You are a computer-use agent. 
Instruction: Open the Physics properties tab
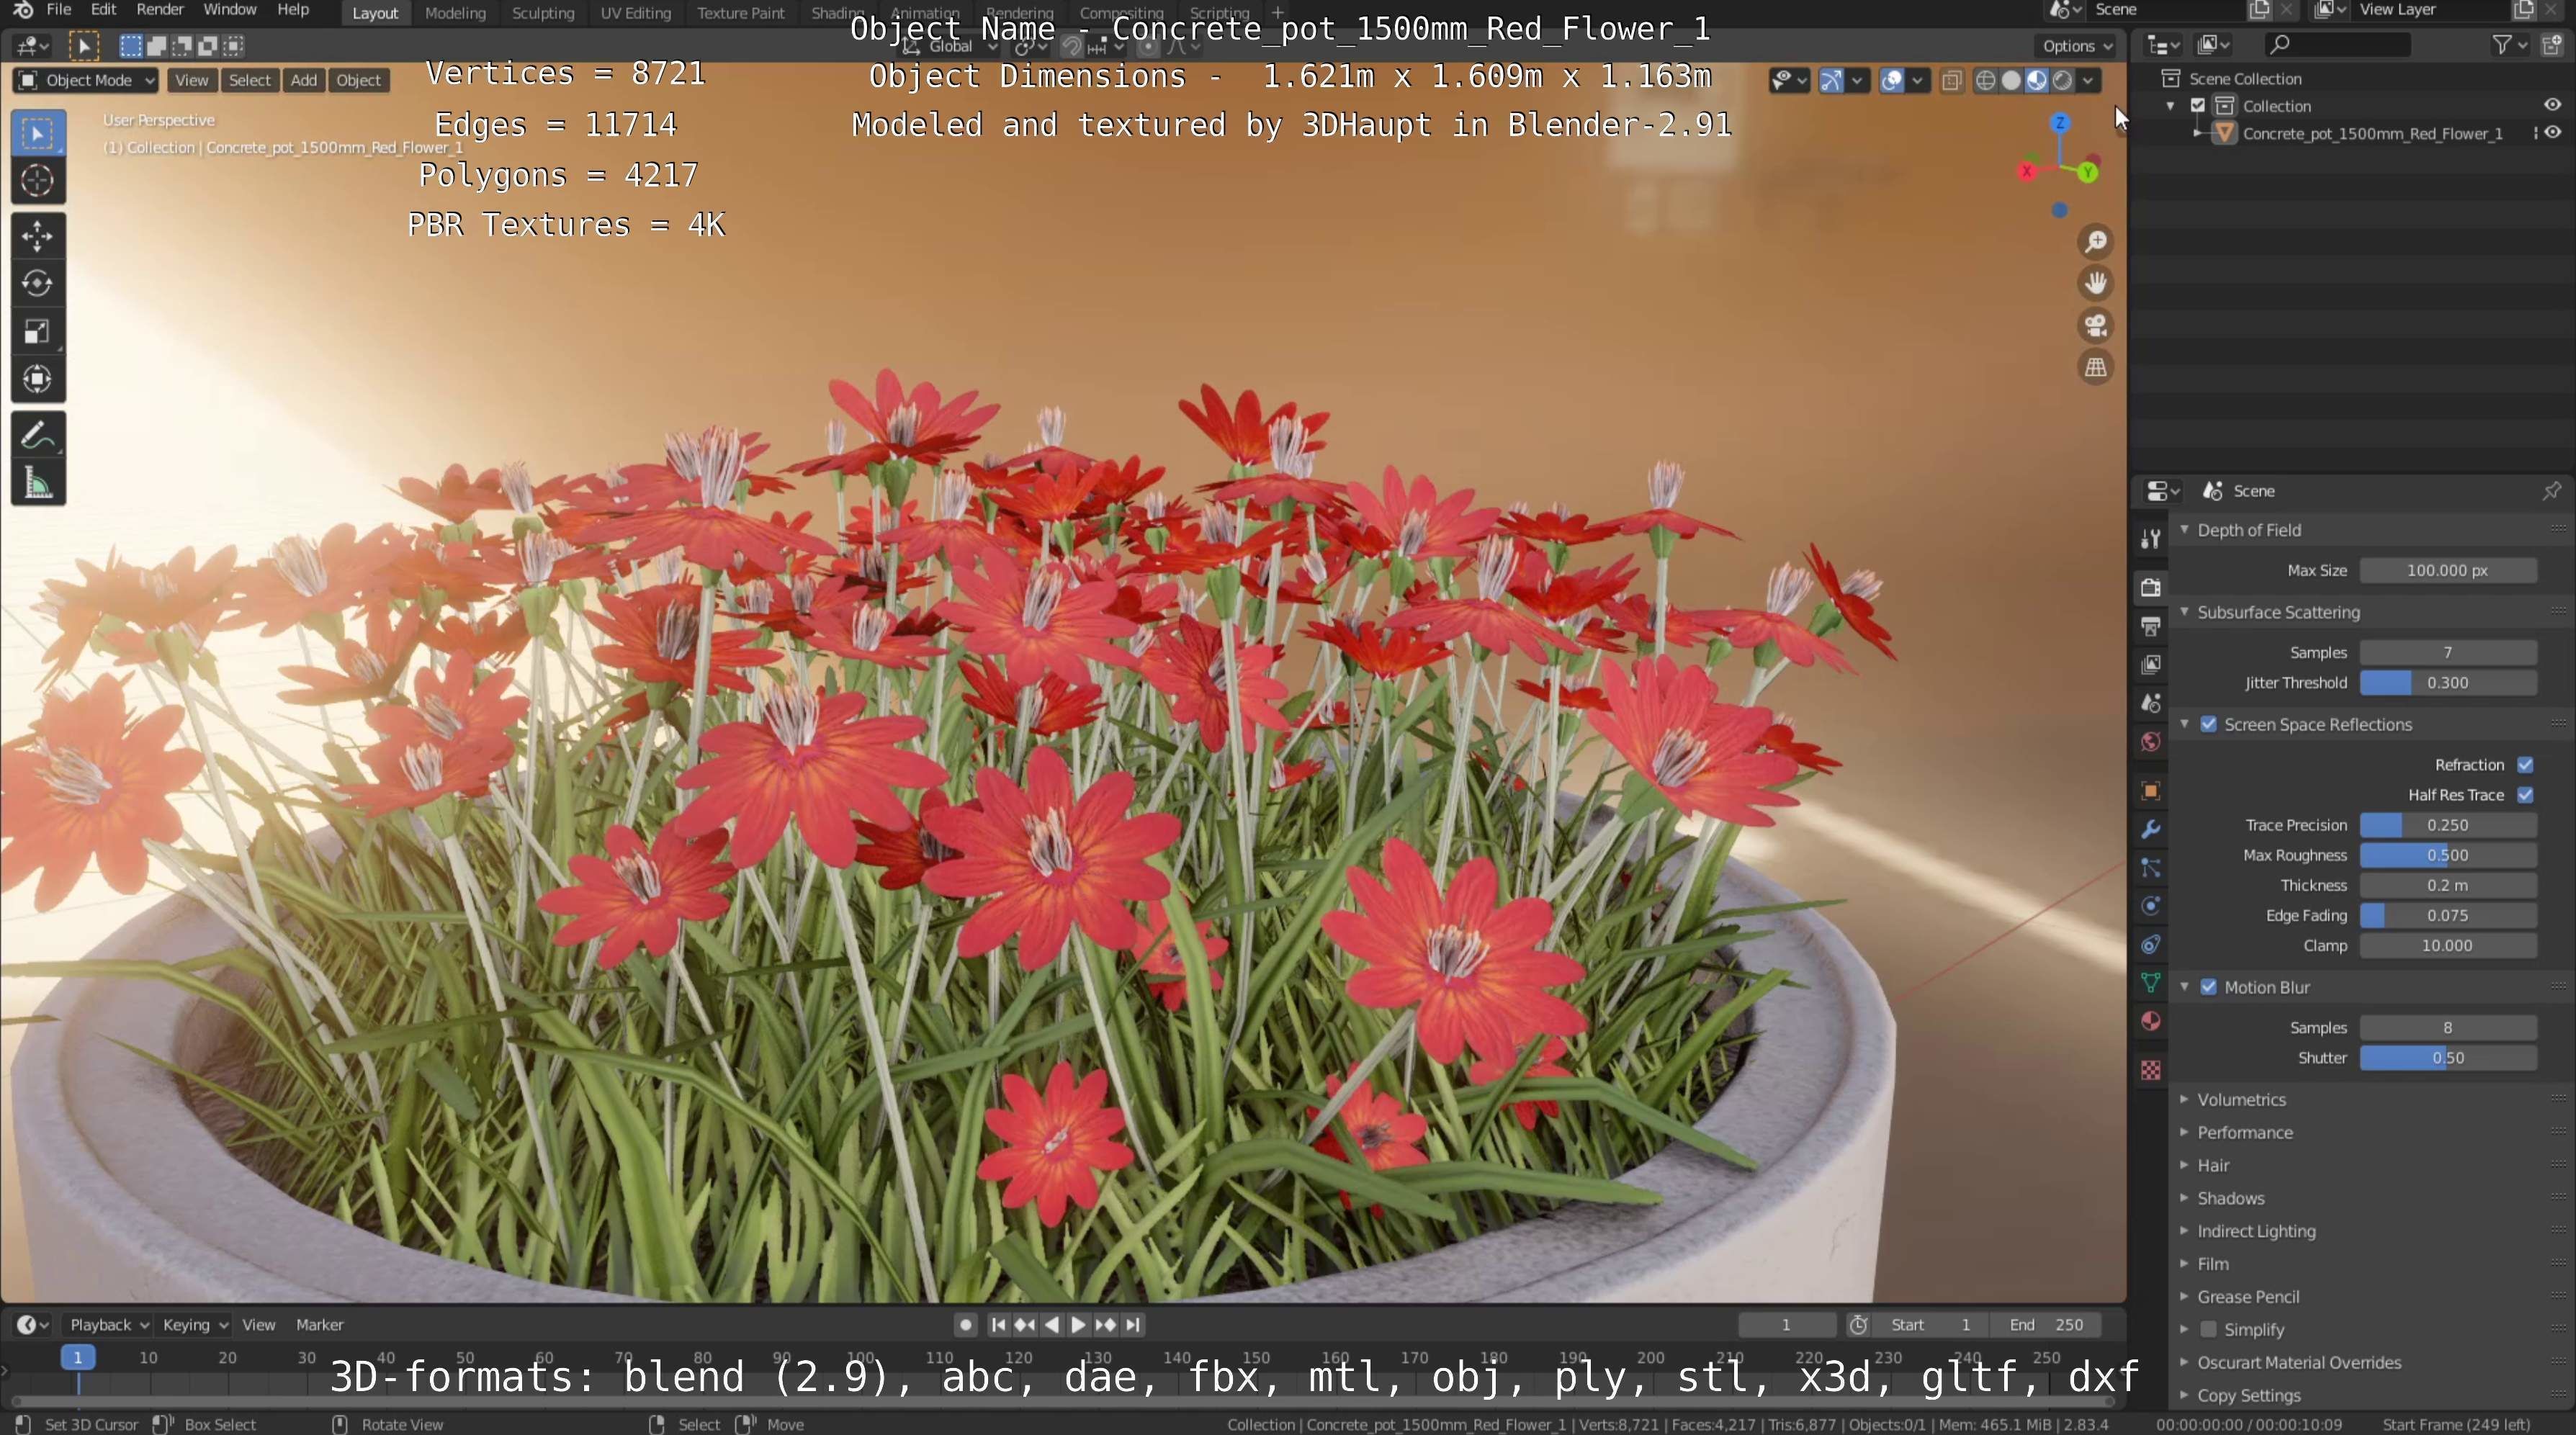click(x=2151, y=906)
